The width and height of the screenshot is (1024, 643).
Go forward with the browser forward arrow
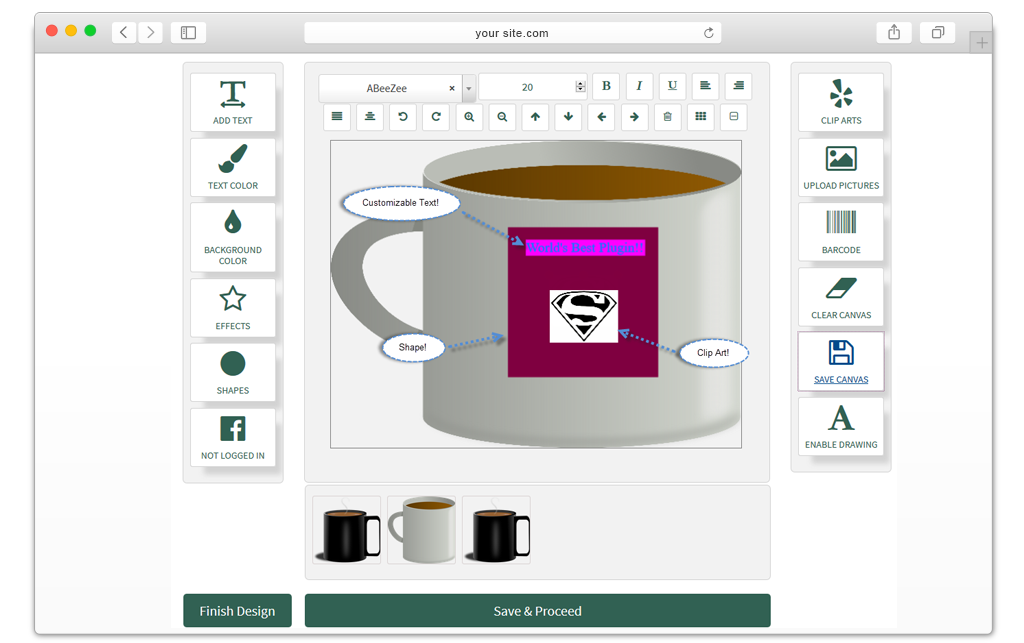(150, 32)
